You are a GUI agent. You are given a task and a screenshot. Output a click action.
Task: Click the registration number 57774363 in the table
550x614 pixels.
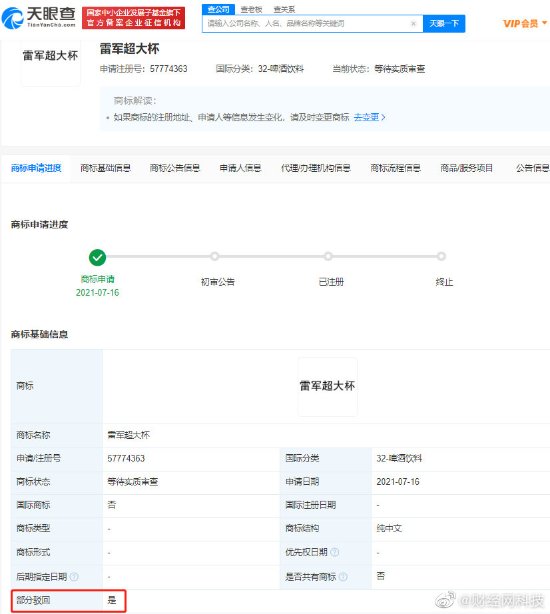tap(126, 458)
